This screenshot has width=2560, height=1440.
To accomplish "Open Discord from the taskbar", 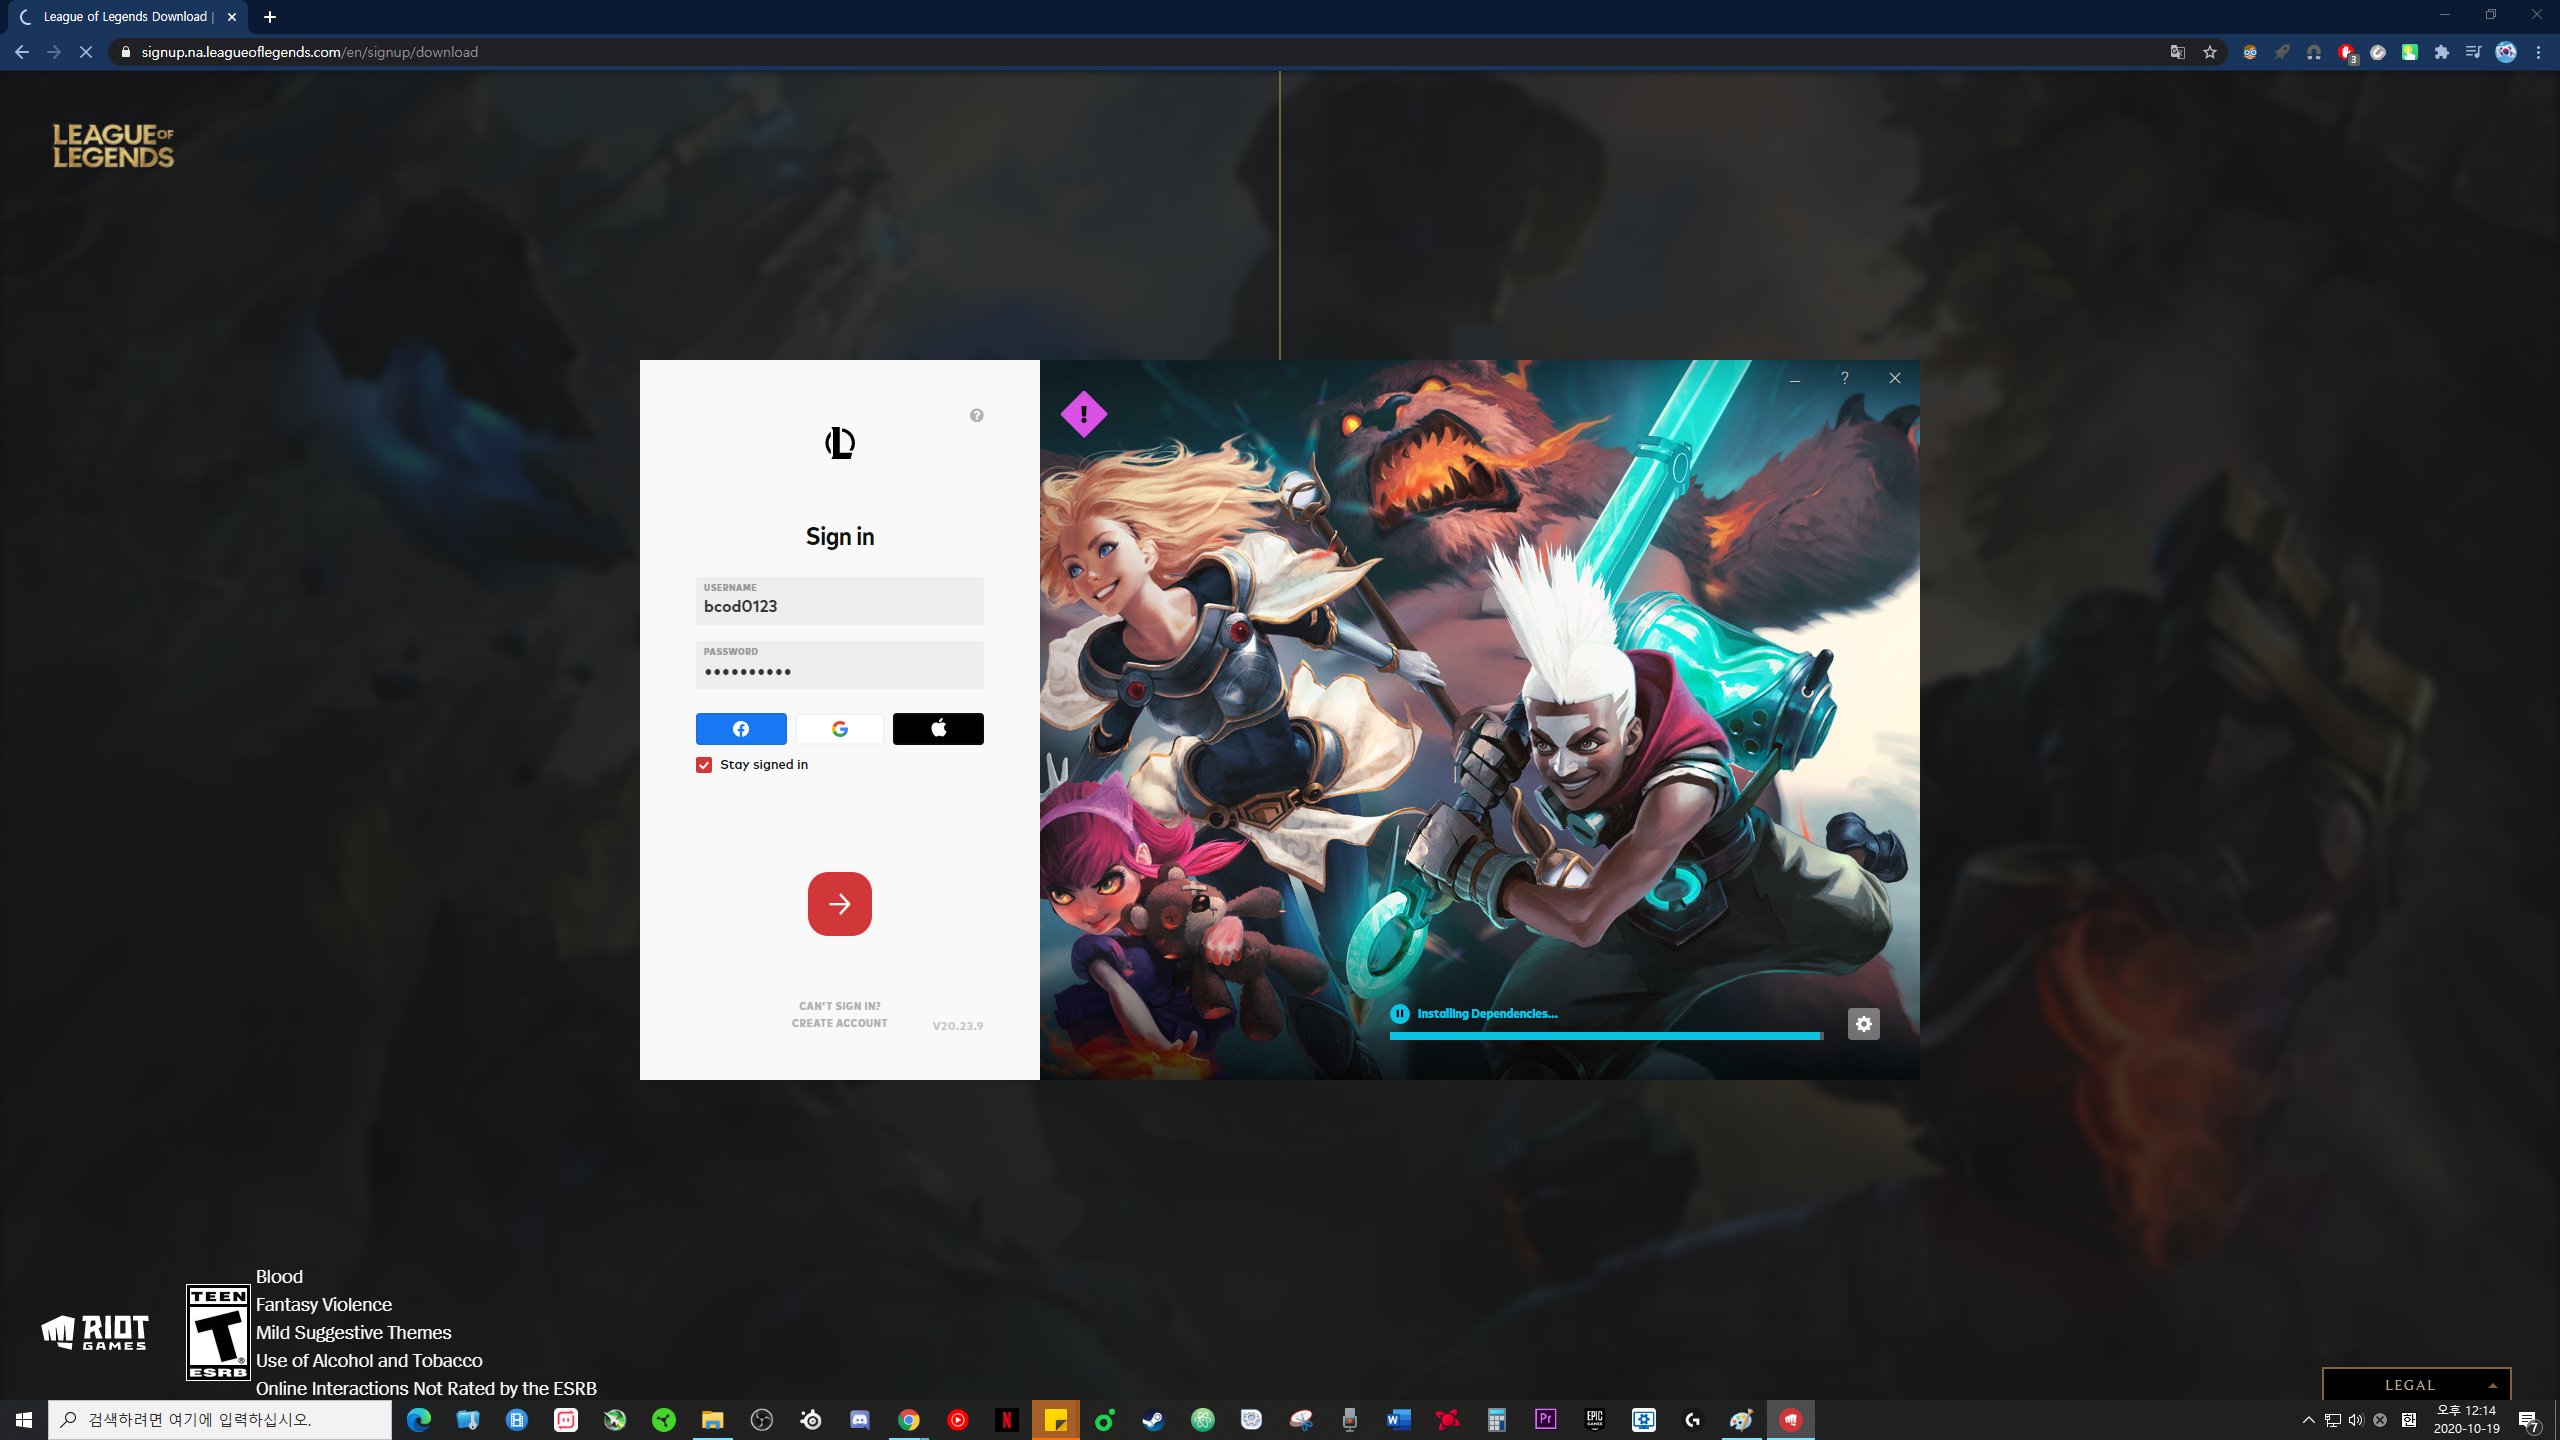I will 859,1420.
